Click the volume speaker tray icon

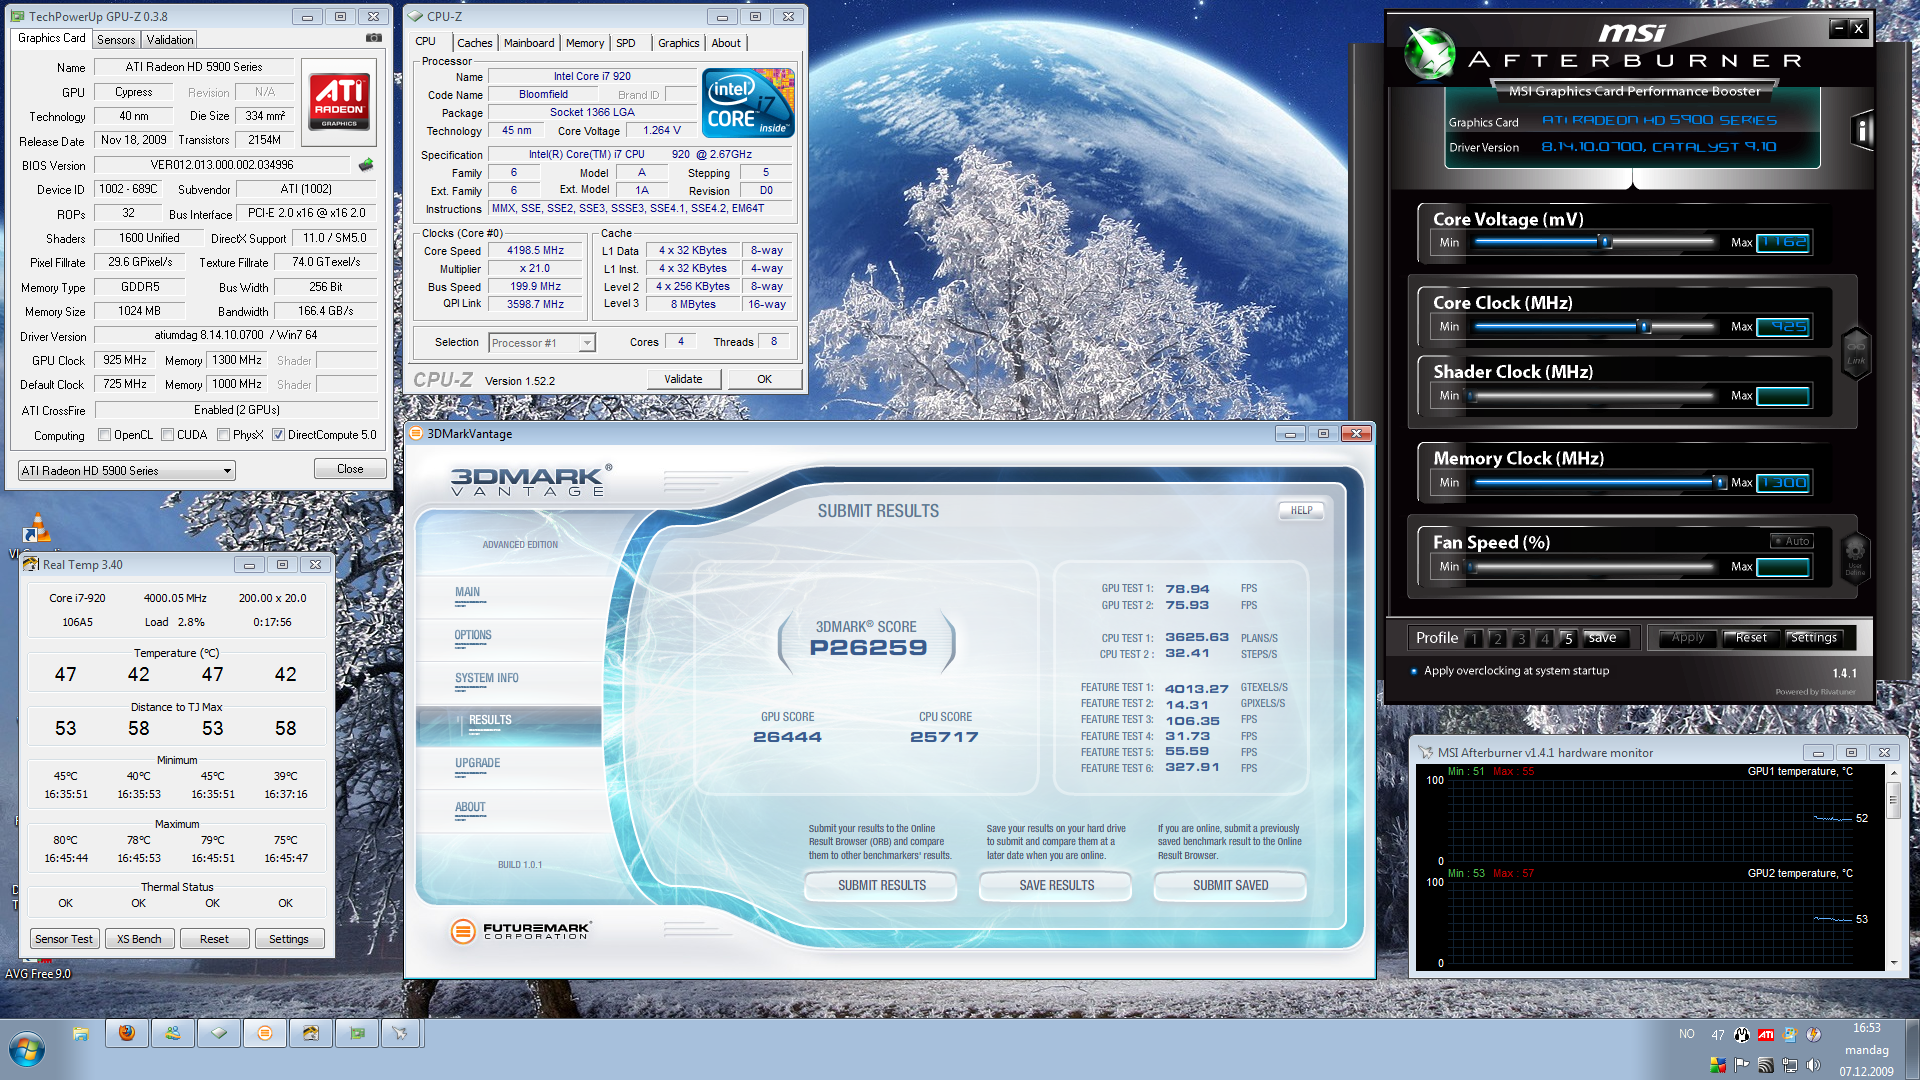[1814, 1065]
